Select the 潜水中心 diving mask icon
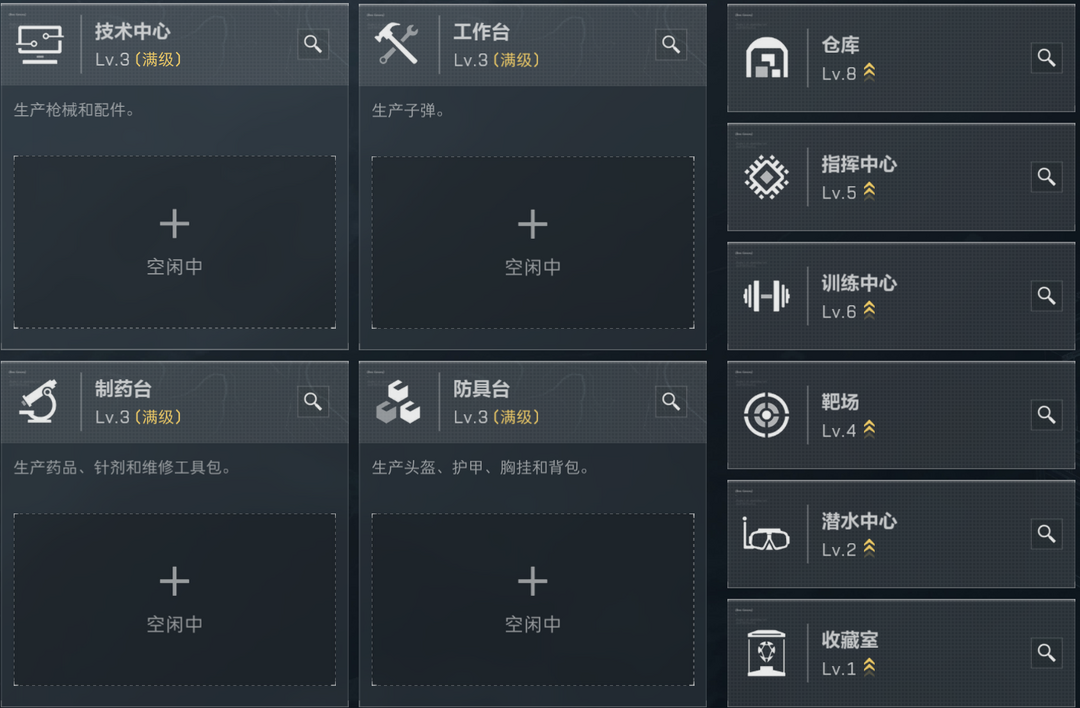This screenshot has height=708, width=1080. pyautogui.click(x=766, y=533)
